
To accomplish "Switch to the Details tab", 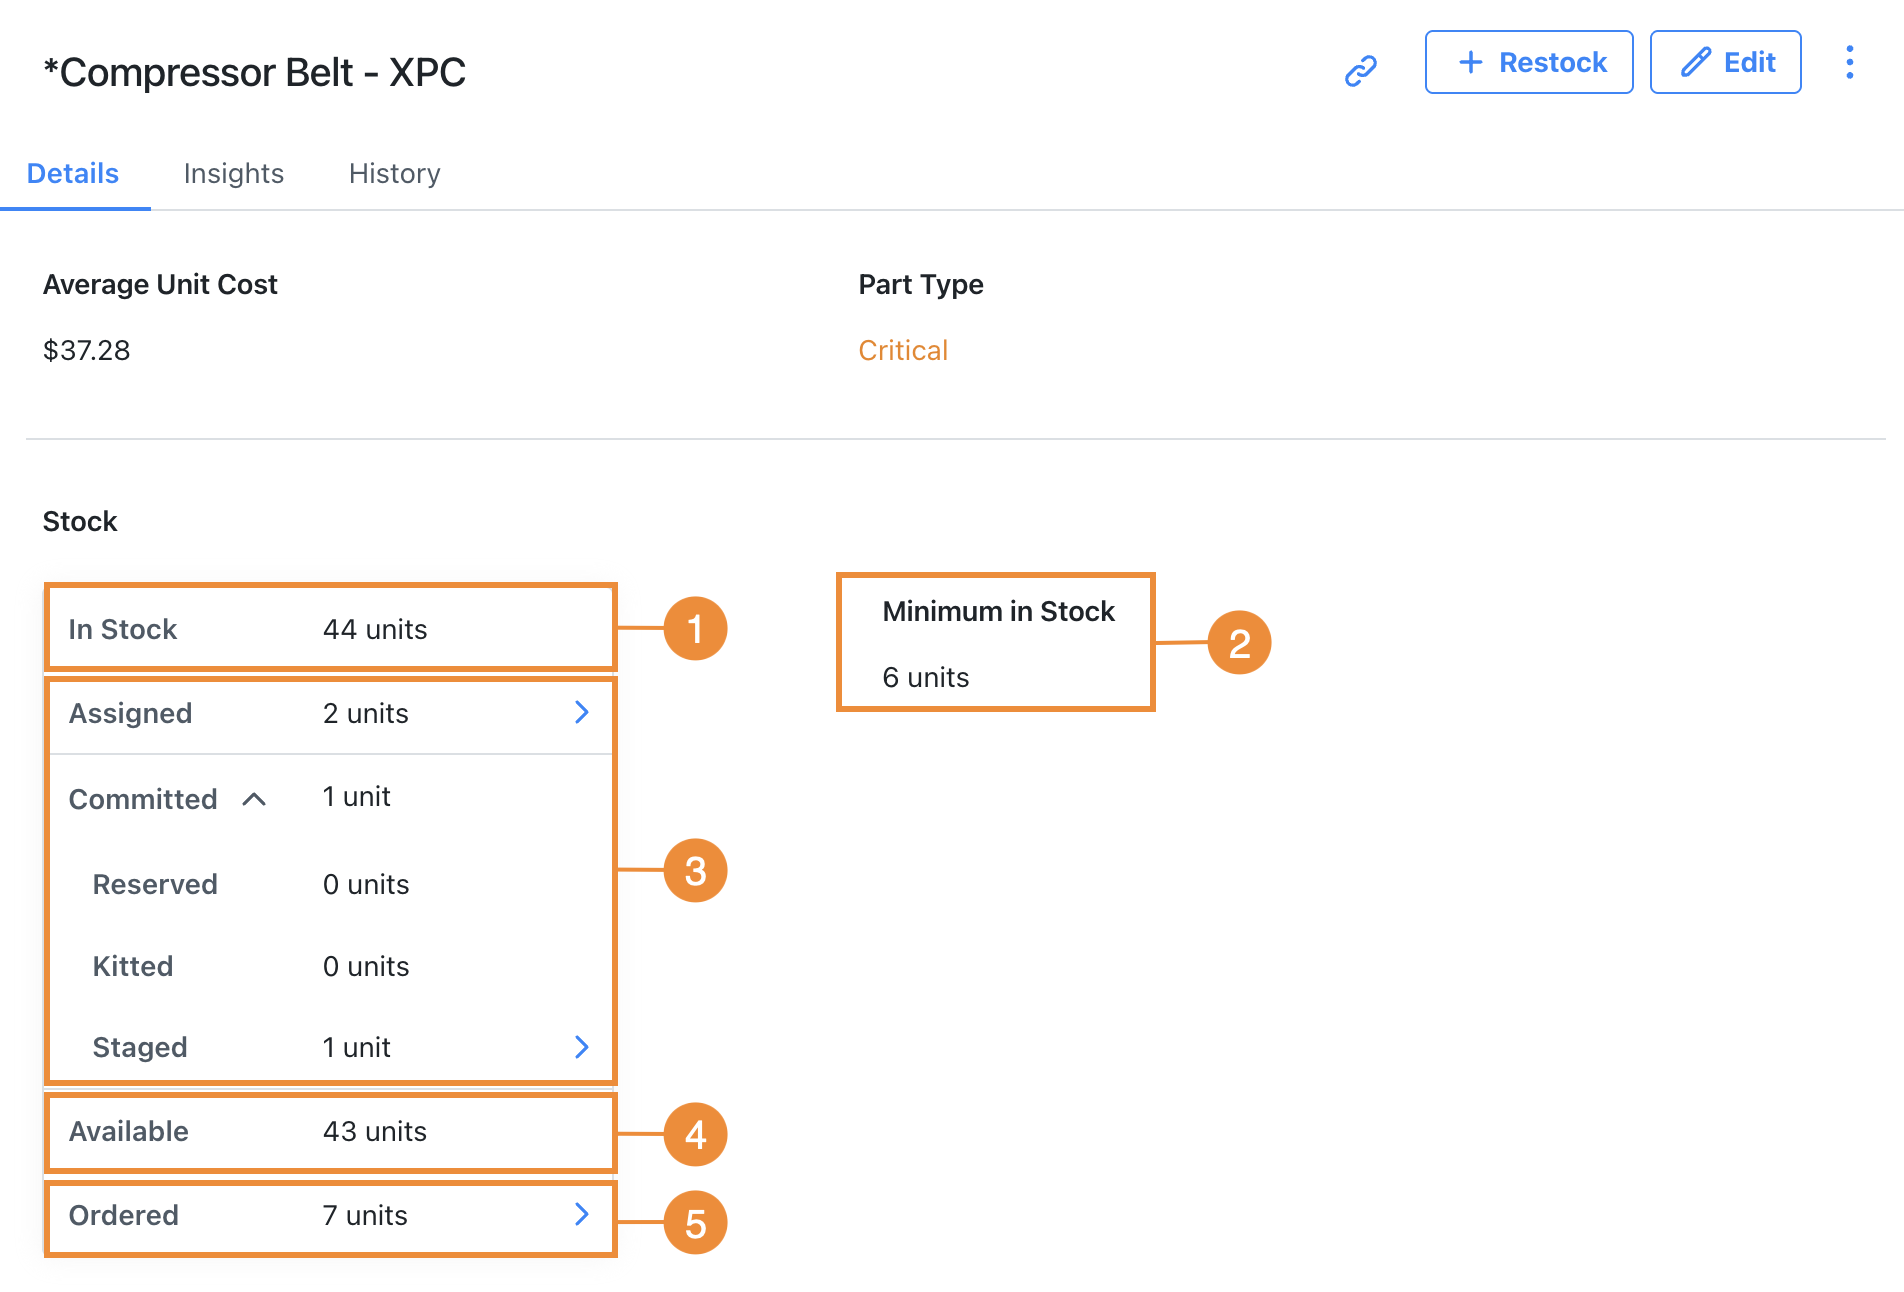I will point(73,174).
